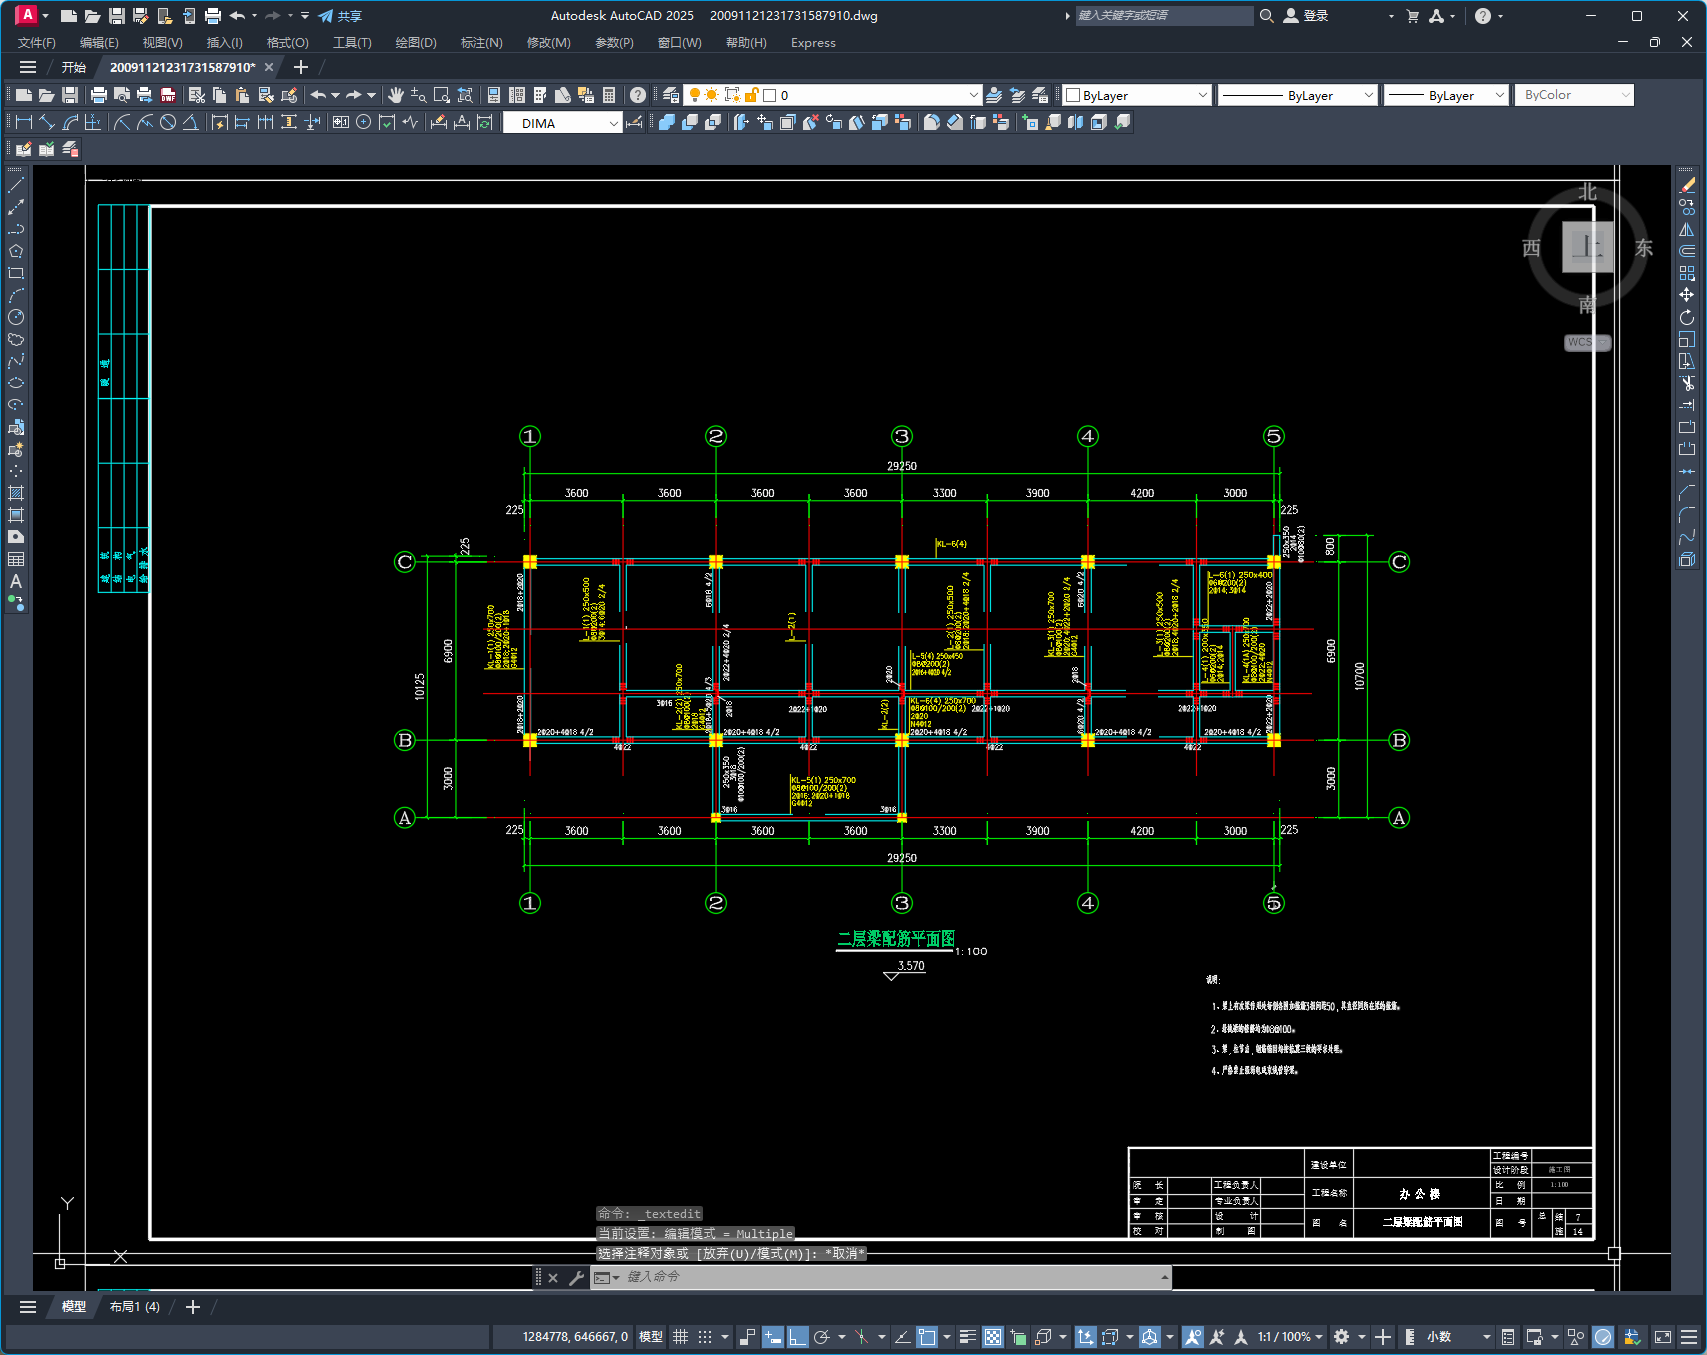Click the Erase tool in modify toolbar
The image size is (1707, 1355).
click(x=1687, y=185)
